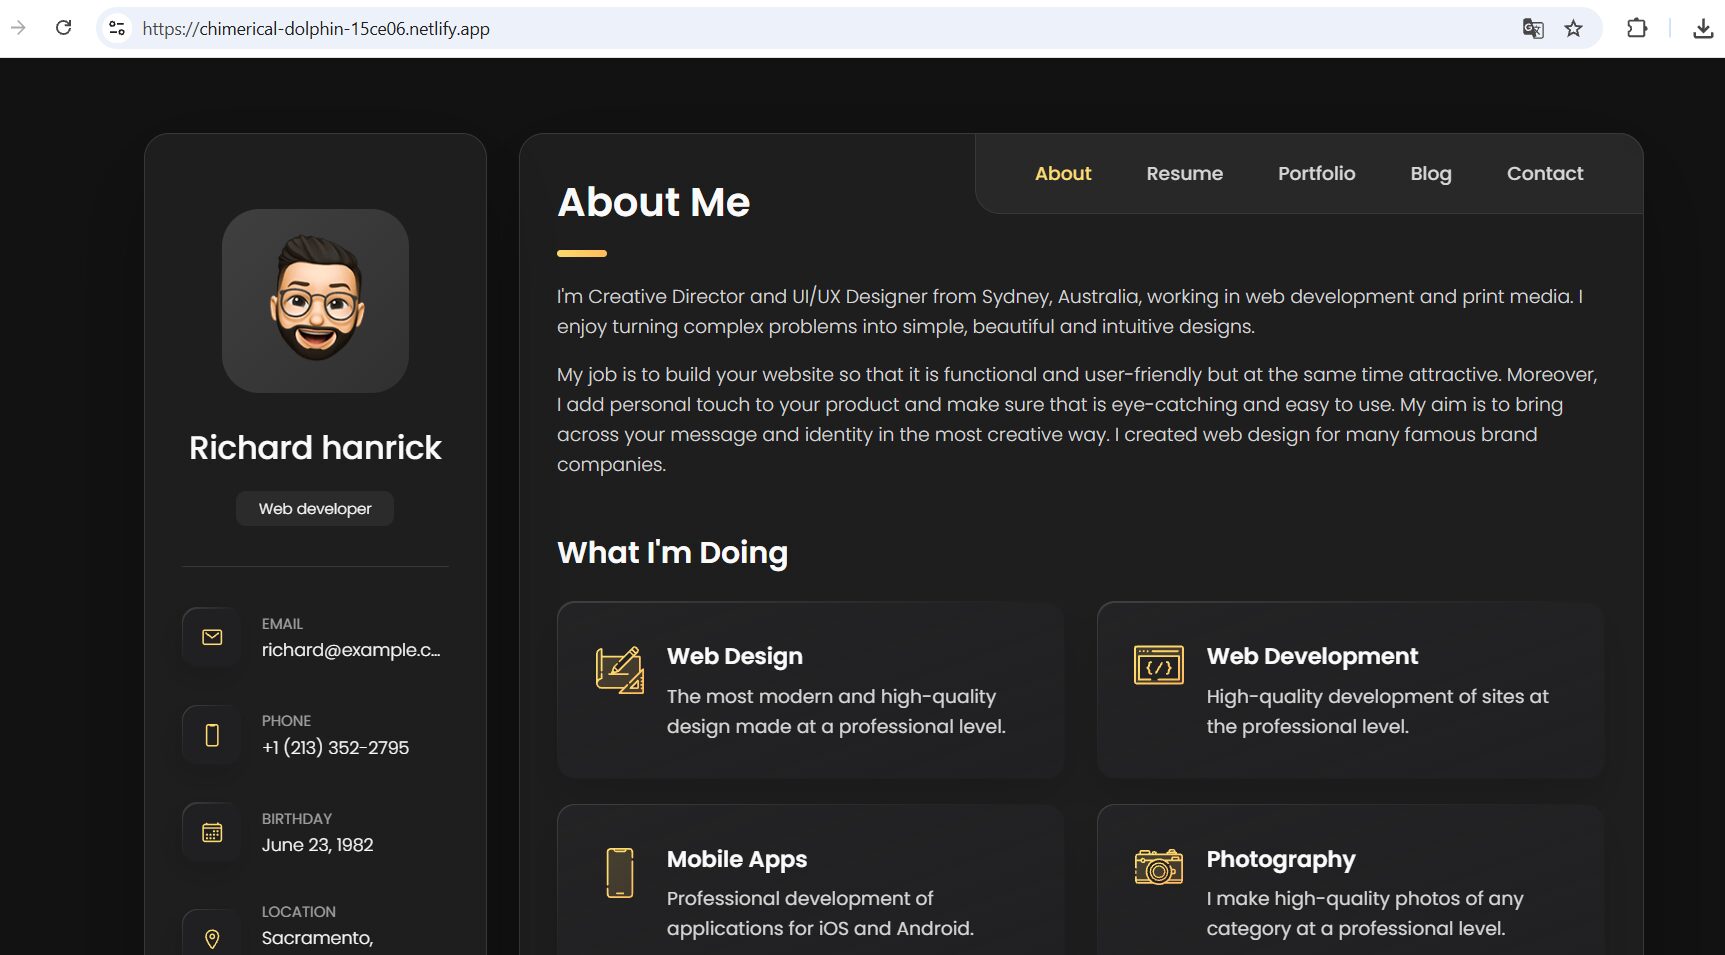Click the translate page icon
This screenshot has height=955, width=1725.
coord(1532,28)
